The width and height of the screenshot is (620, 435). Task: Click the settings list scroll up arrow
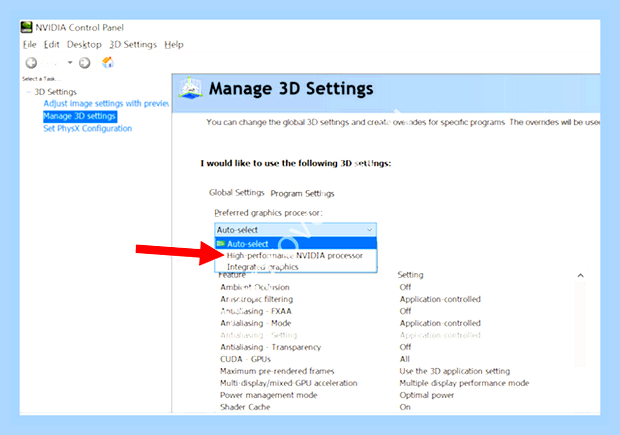click(580, 275)
